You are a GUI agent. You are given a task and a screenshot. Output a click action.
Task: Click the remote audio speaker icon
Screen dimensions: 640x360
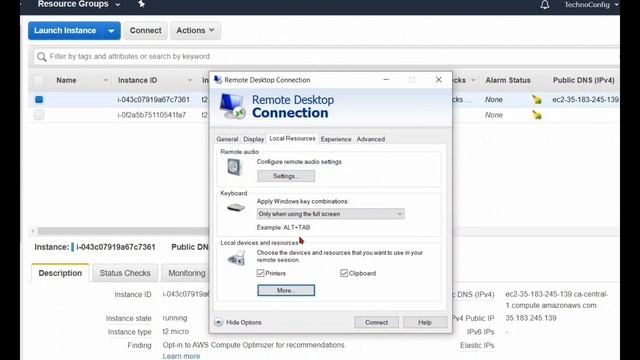235,167
